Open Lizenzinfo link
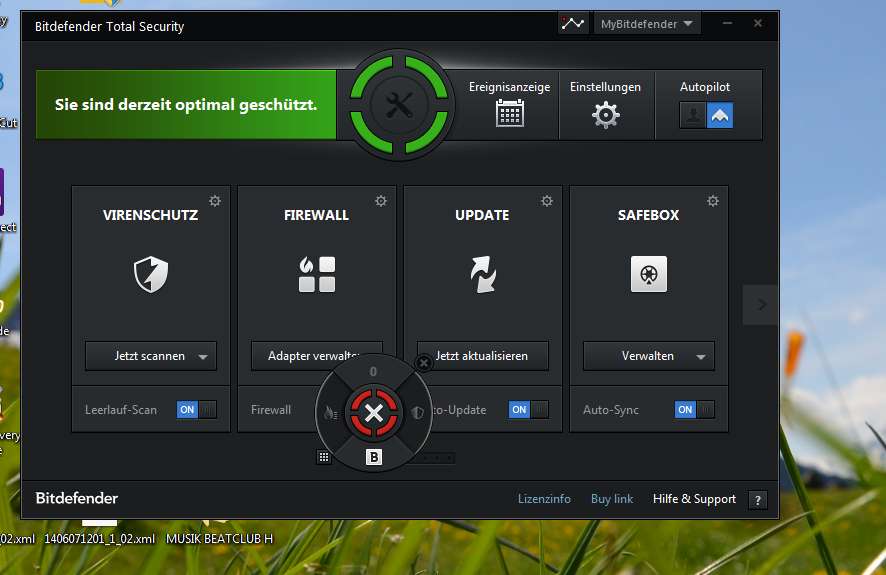The image size is (886, 575). point(544,499)
